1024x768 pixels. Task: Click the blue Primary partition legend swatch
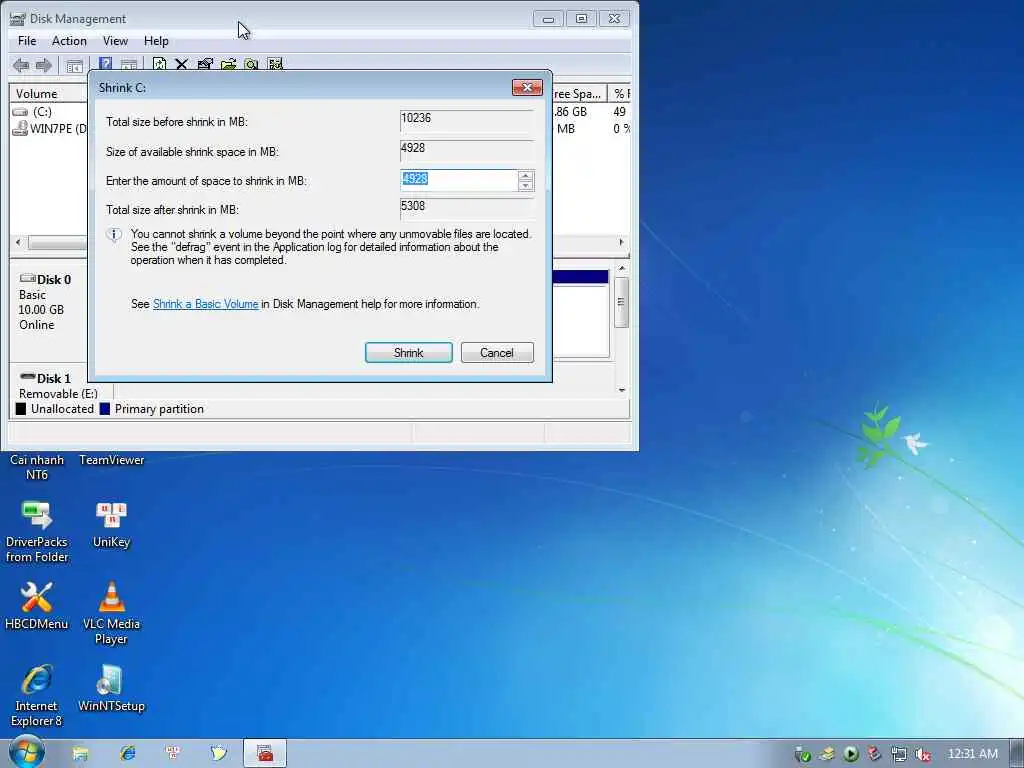click(104, 409)
